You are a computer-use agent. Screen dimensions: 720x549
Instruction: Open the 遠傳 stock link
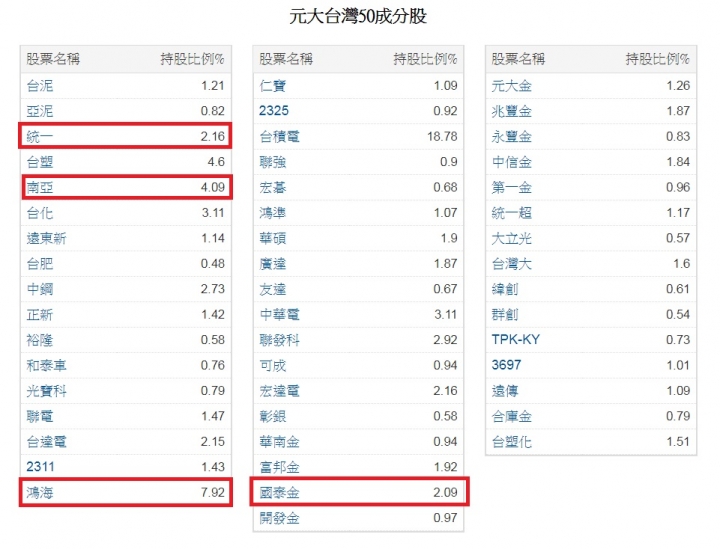[x=505, y=391]
